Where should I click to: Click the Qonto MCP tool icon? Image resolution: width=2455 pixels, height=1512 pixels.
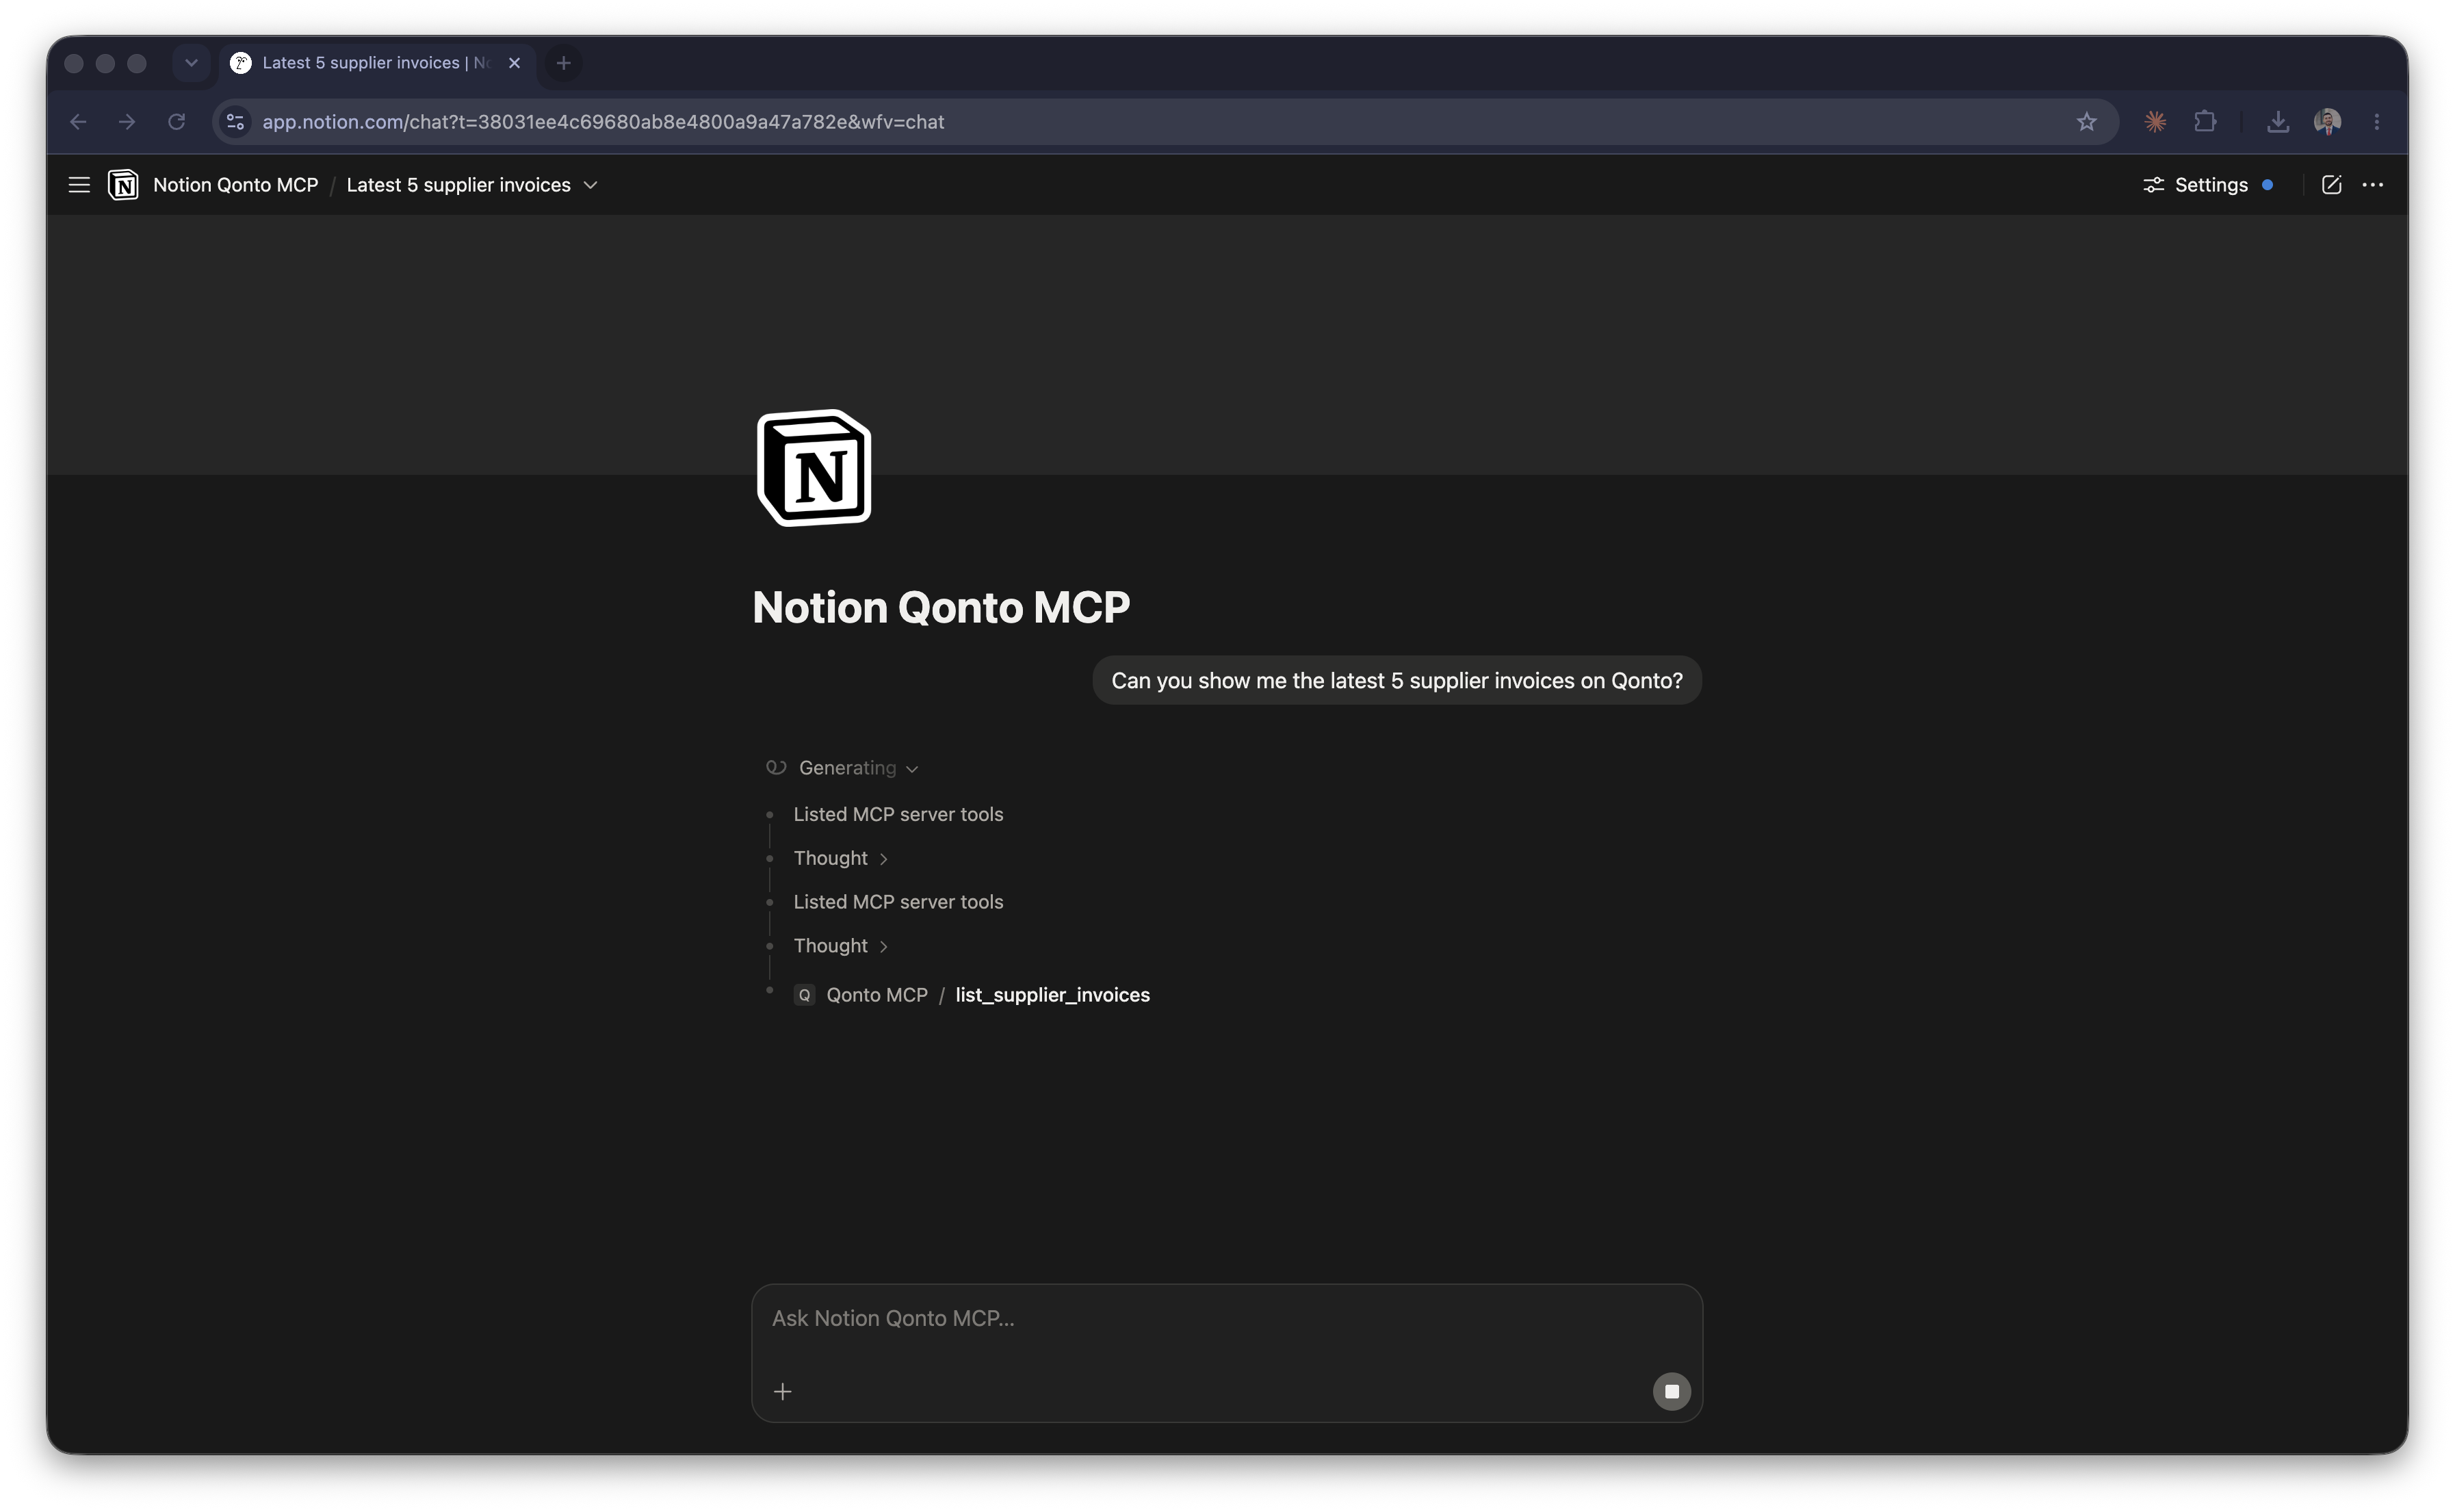[804, 995]
